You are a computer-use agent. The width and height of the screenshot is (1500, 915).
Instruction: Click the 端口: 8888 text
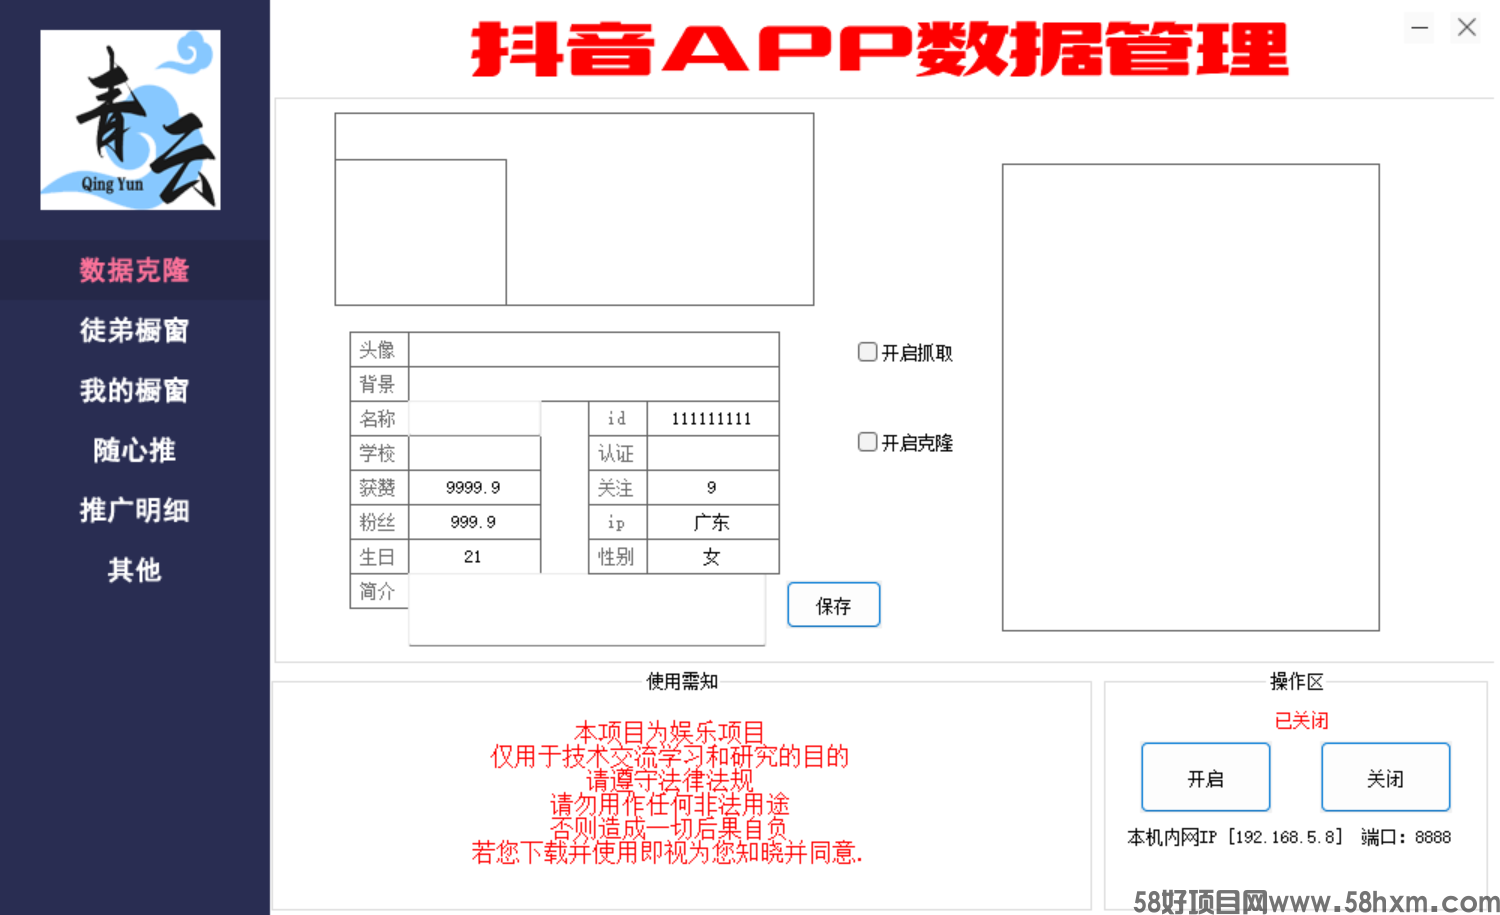pos(1406,837)
